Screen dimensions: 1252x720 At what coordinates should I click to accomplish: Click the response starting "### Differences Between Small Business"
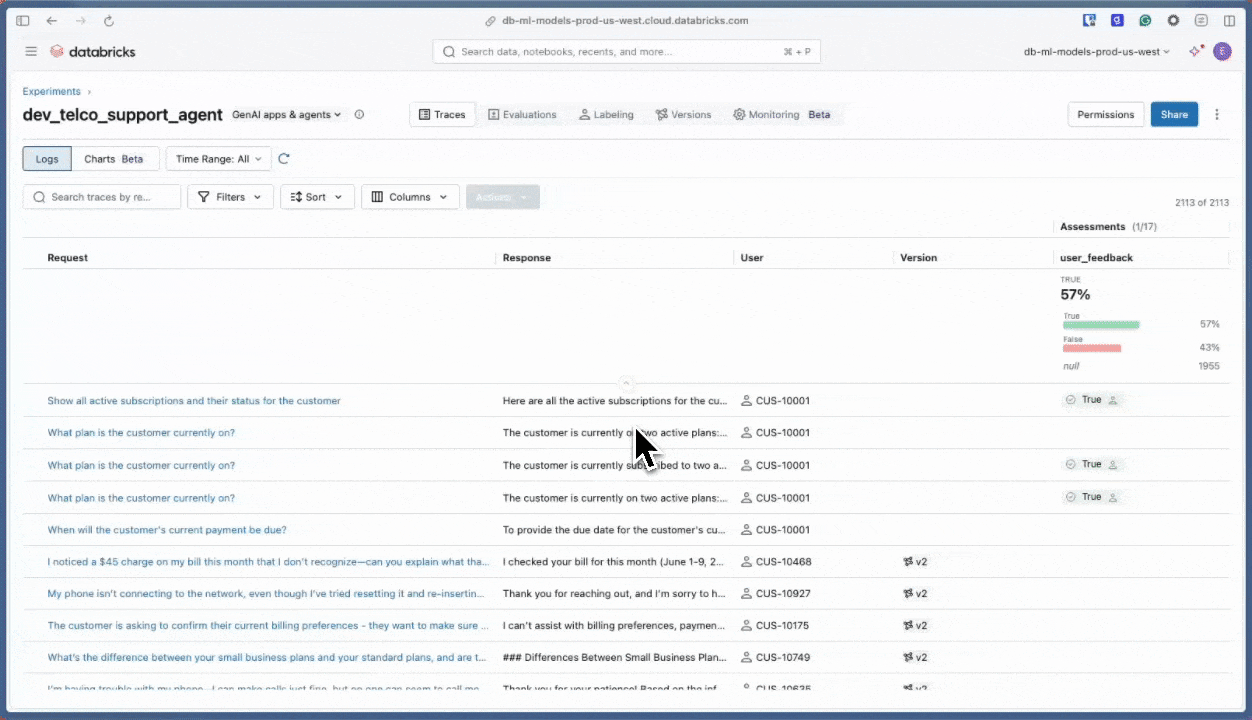click(x=614, y=658)
